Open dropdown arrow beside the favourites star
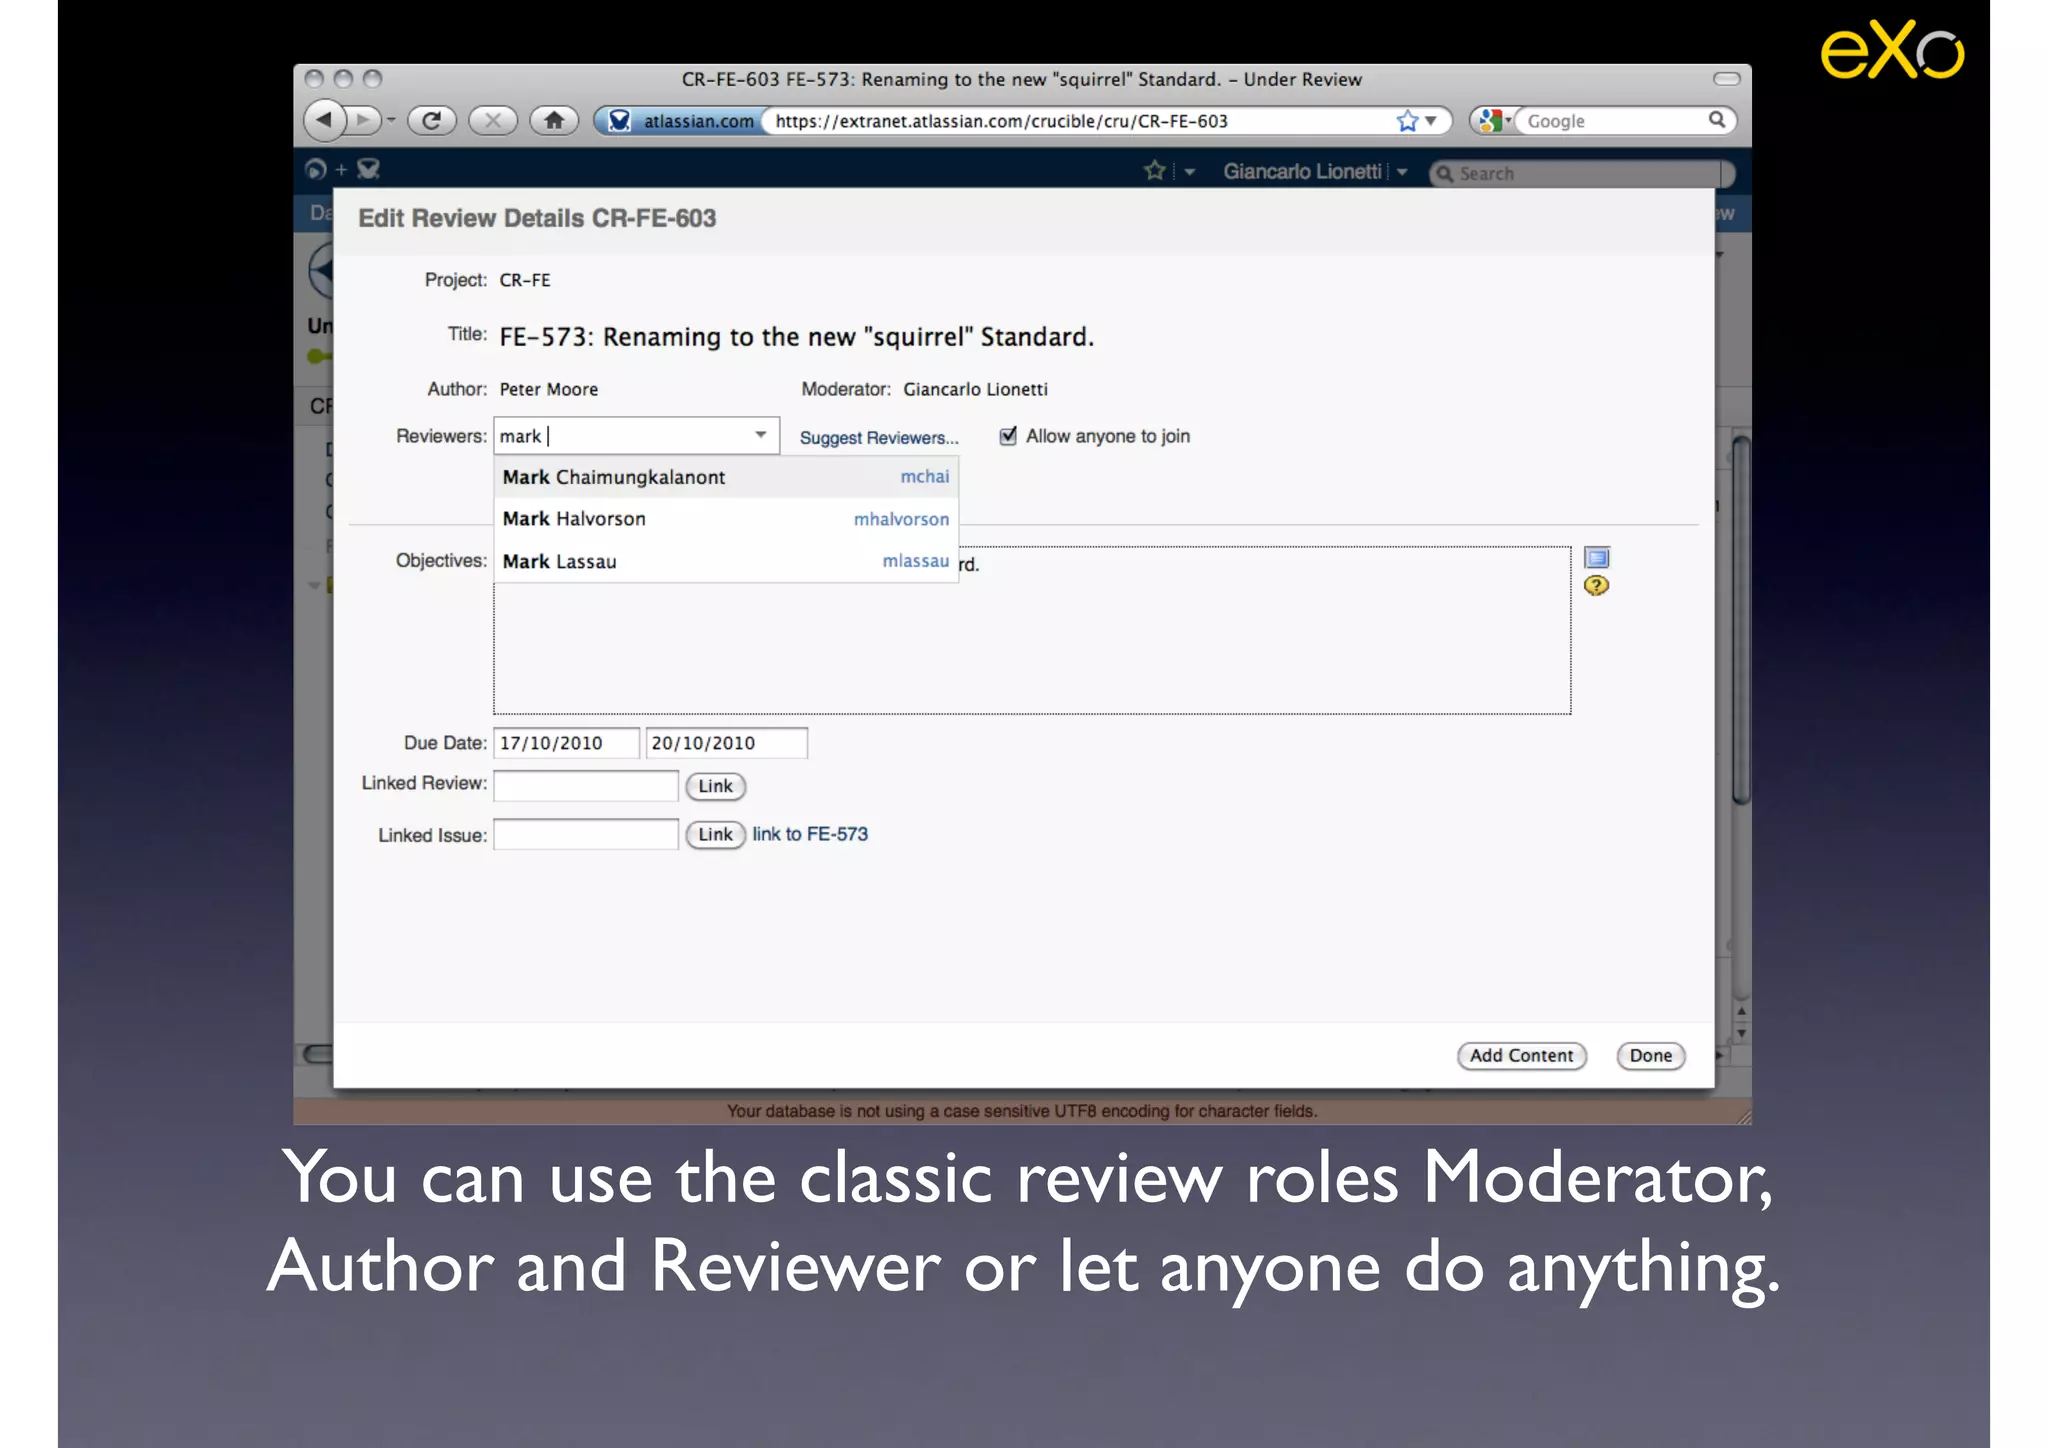The image size is (2048, 1448). point(1189,172)
